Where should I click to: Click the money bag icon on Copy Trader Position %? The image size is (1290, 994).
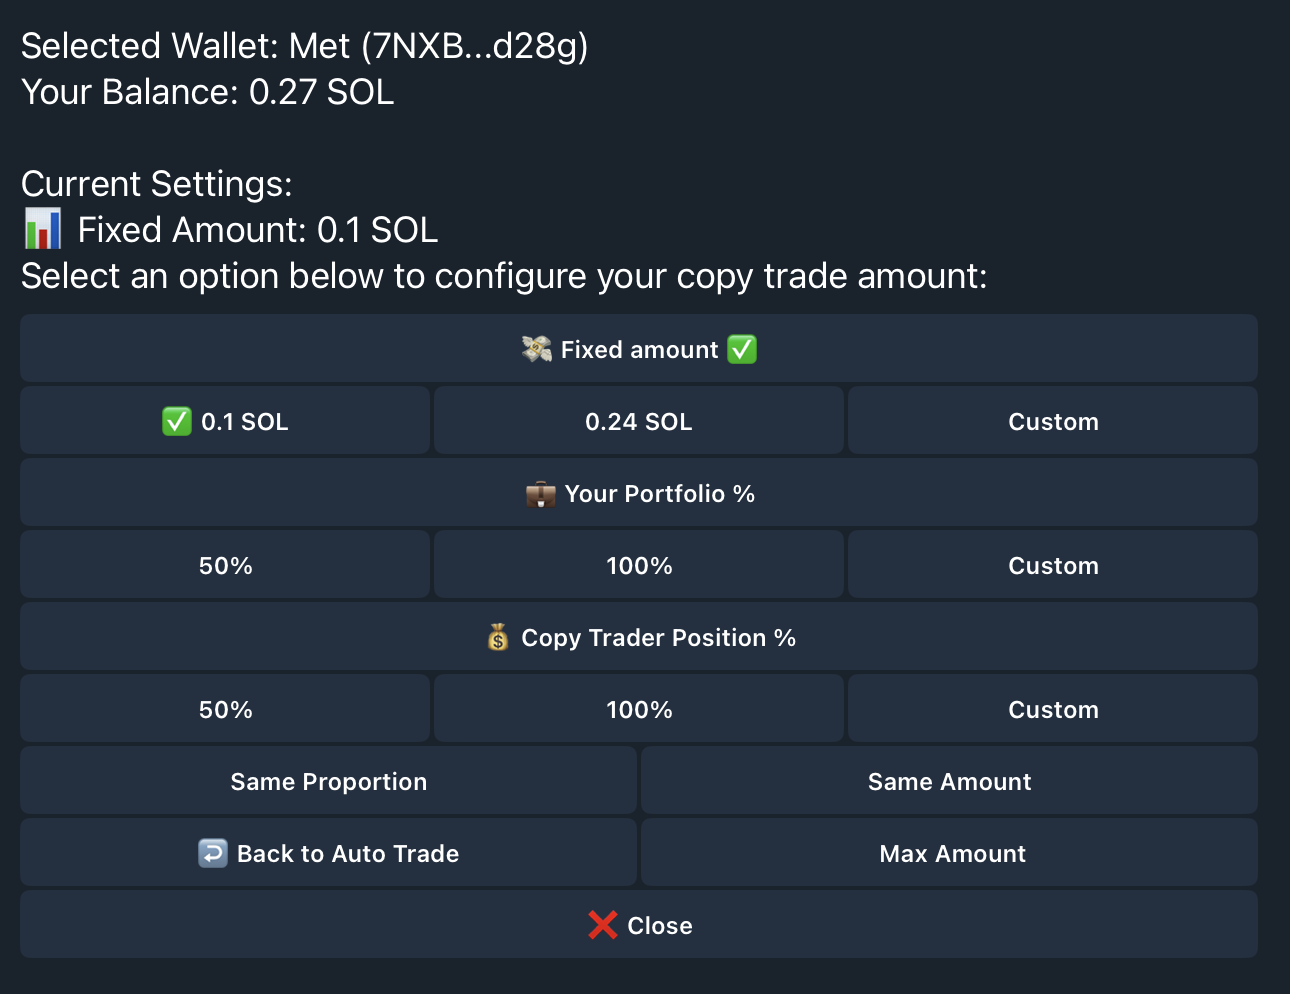(x=498, y=637)
